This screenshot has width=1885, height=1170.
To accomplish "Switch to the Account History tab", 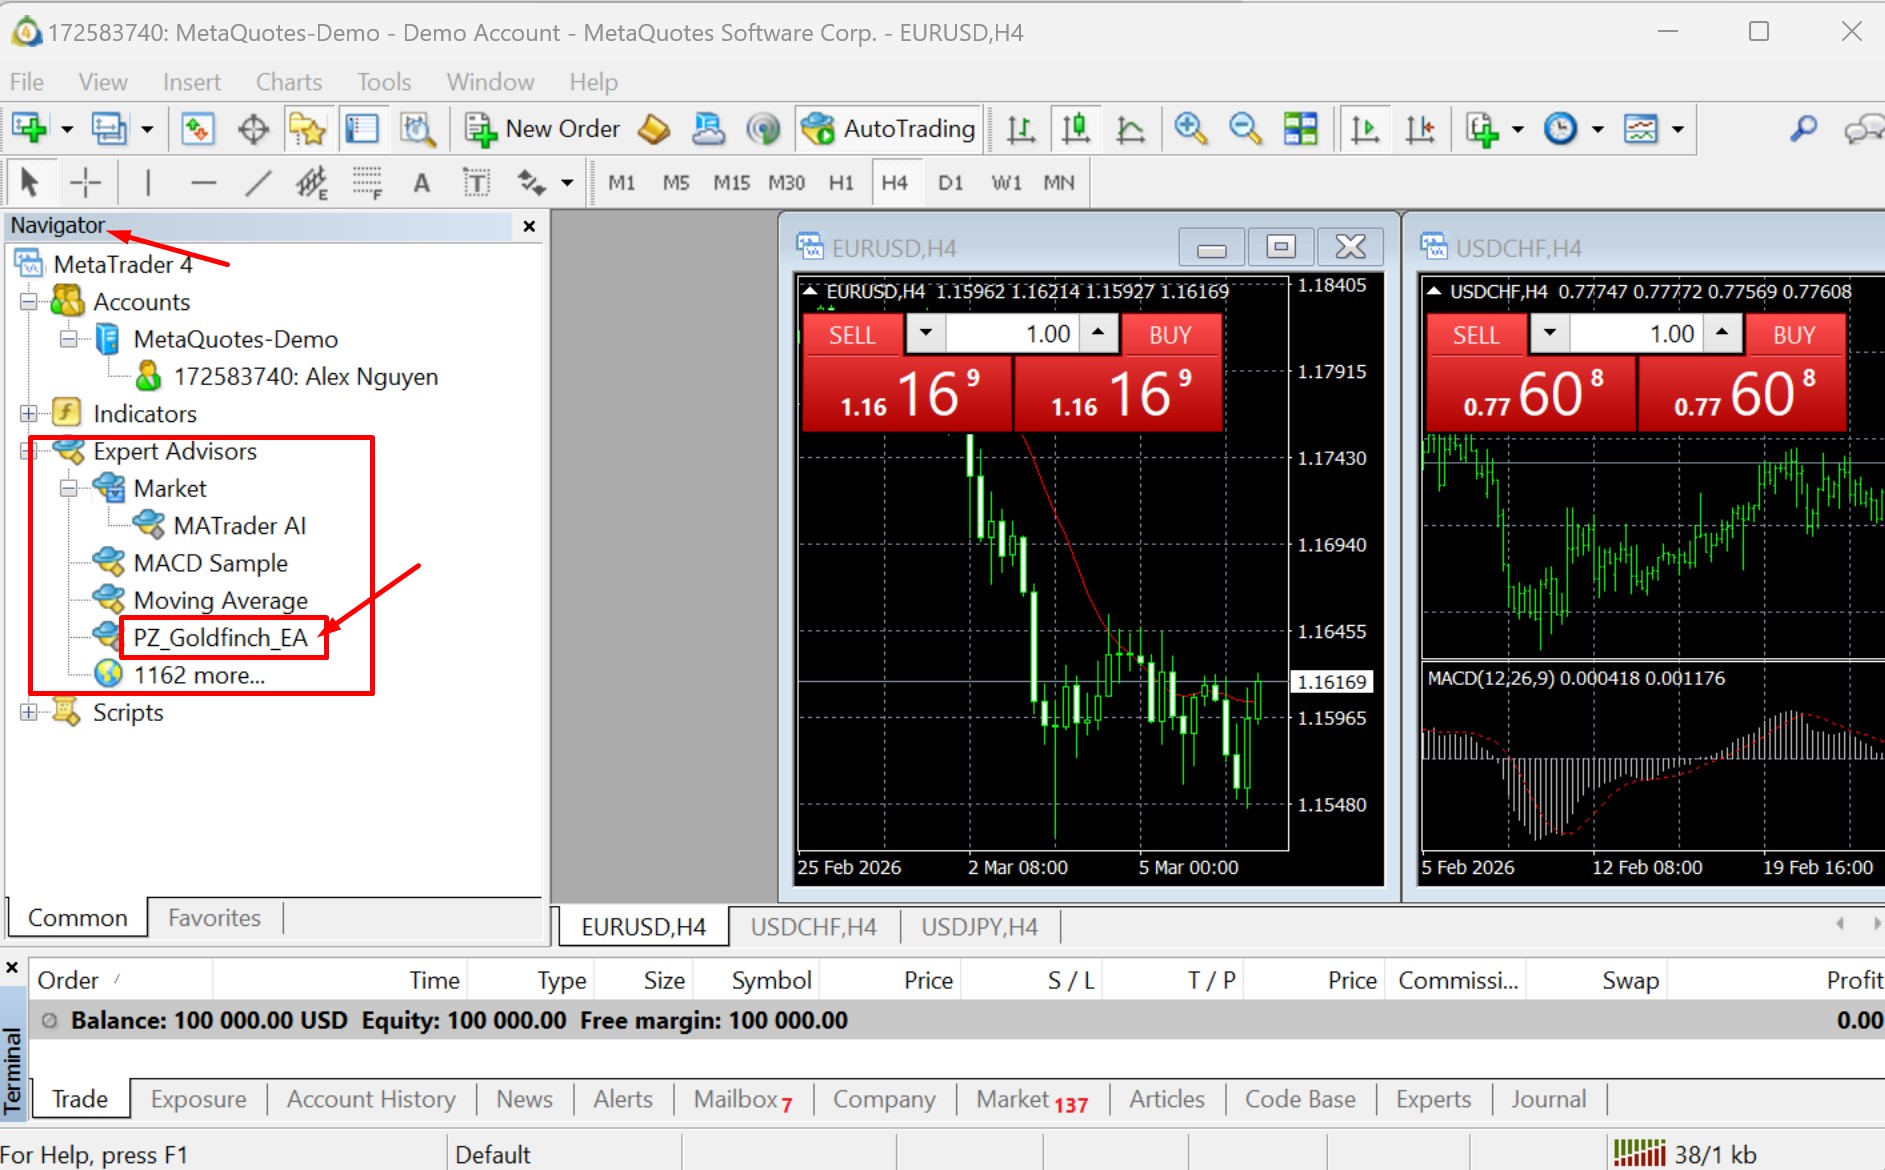I will pos(371,1099).
